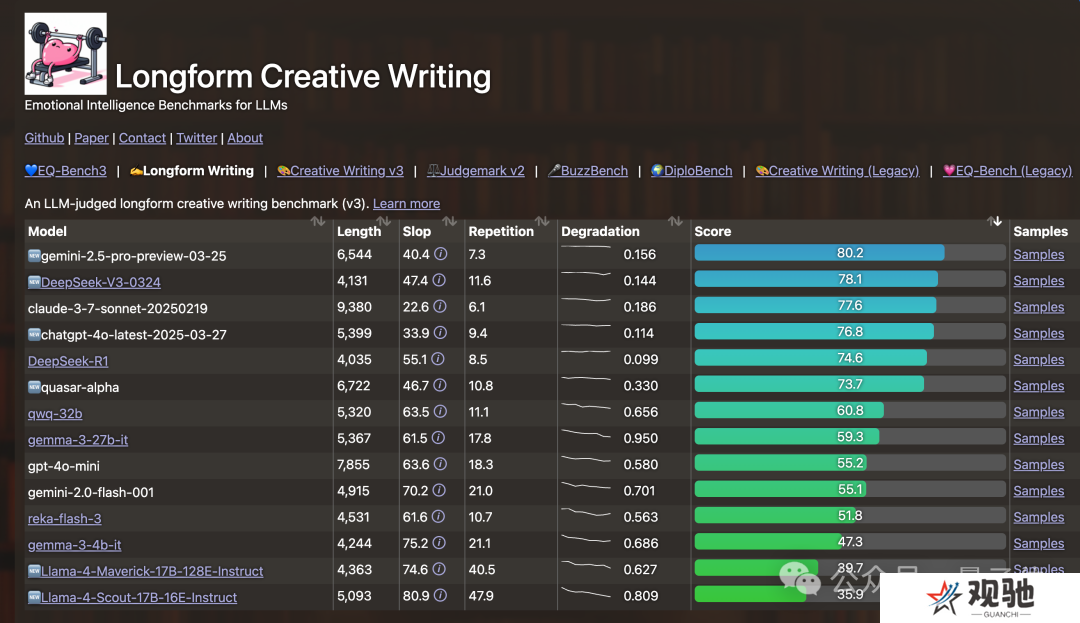1080x623 pixels.
Task: Follow the qwq-32b model link
Action: tap(55, 413)
